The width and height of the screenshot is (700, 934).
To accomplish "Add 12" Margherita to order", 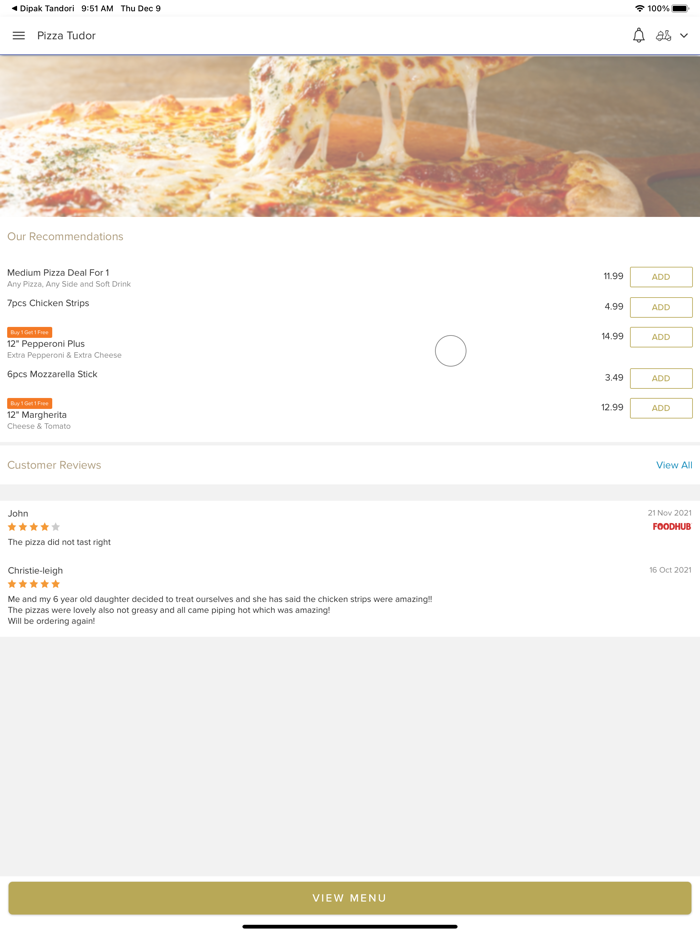I will [x=660, y=408].
